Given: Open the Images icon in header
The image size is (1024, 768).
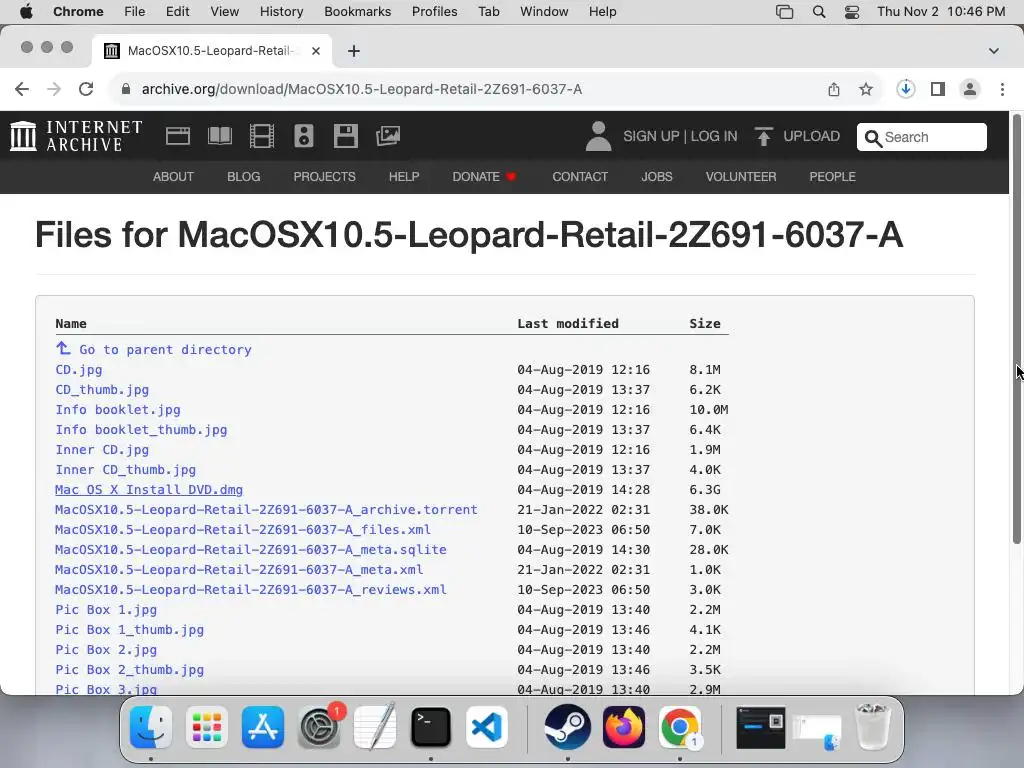Looking at the screenshot, I should (x=388, y=136).
